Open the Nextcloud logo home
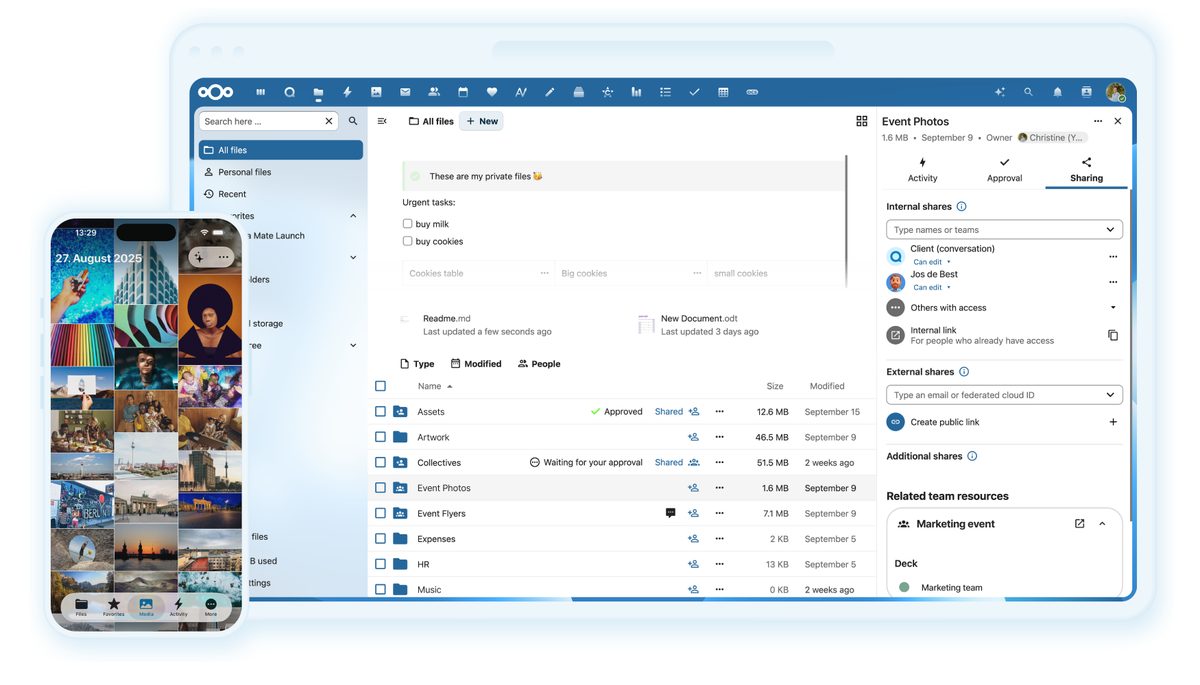 pyautogui.click(x=215, y=92)
